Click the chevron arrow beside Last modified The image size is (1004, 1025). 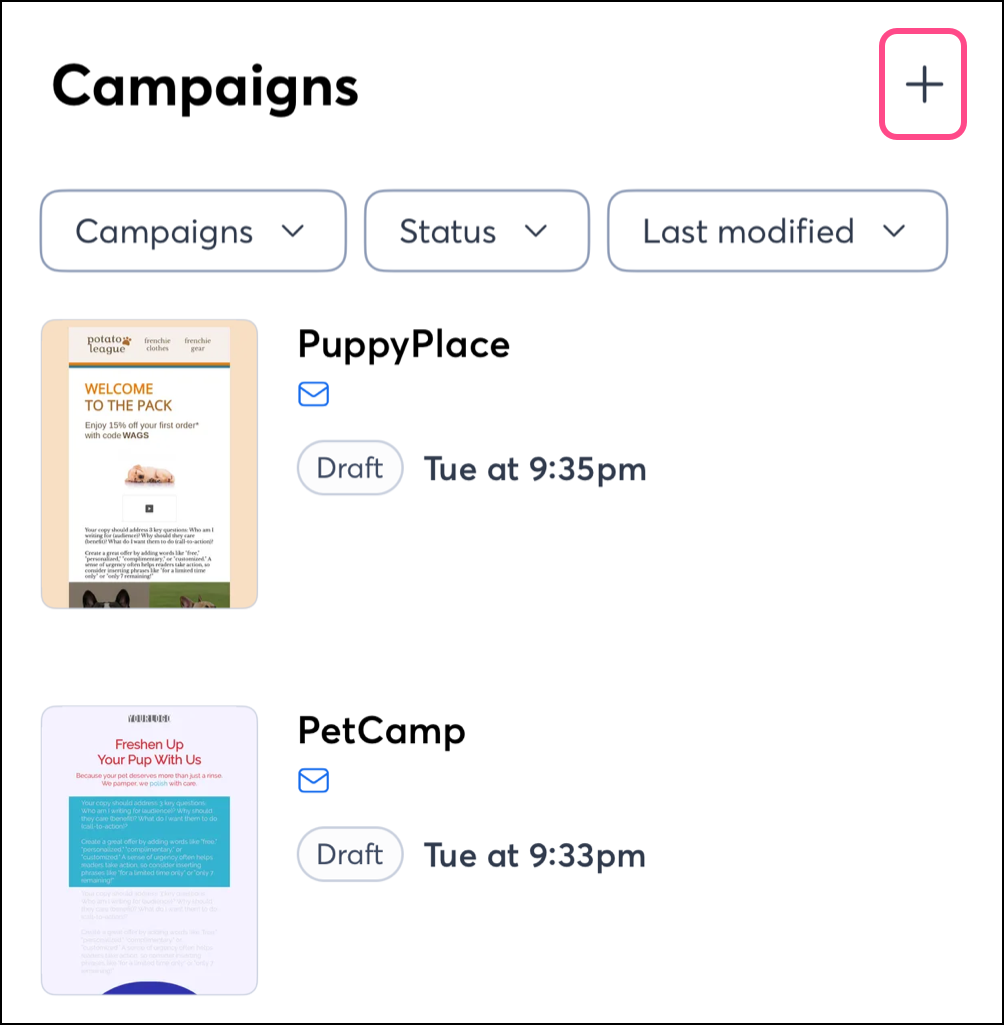893,231
